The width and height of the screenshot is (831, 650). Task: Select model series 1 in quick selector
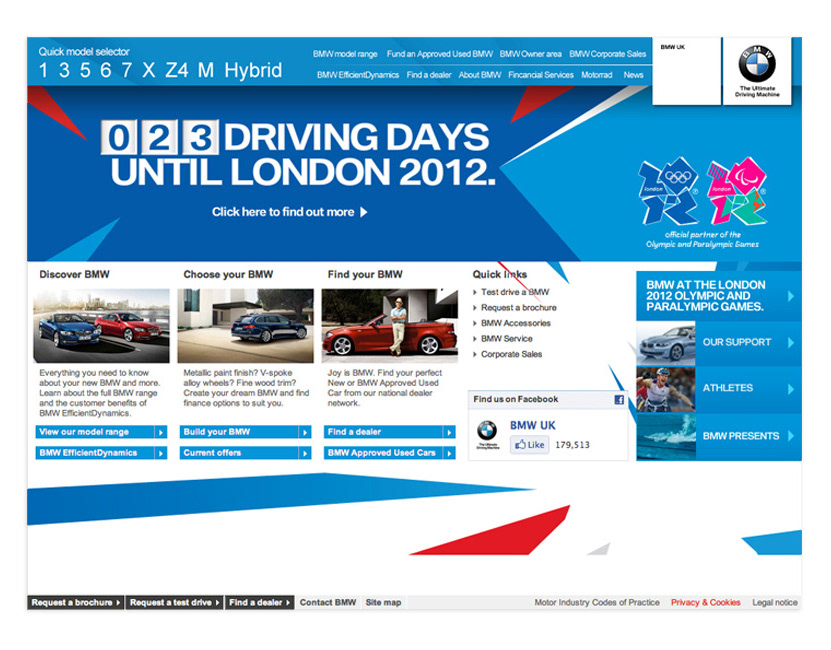pos(43,70)
